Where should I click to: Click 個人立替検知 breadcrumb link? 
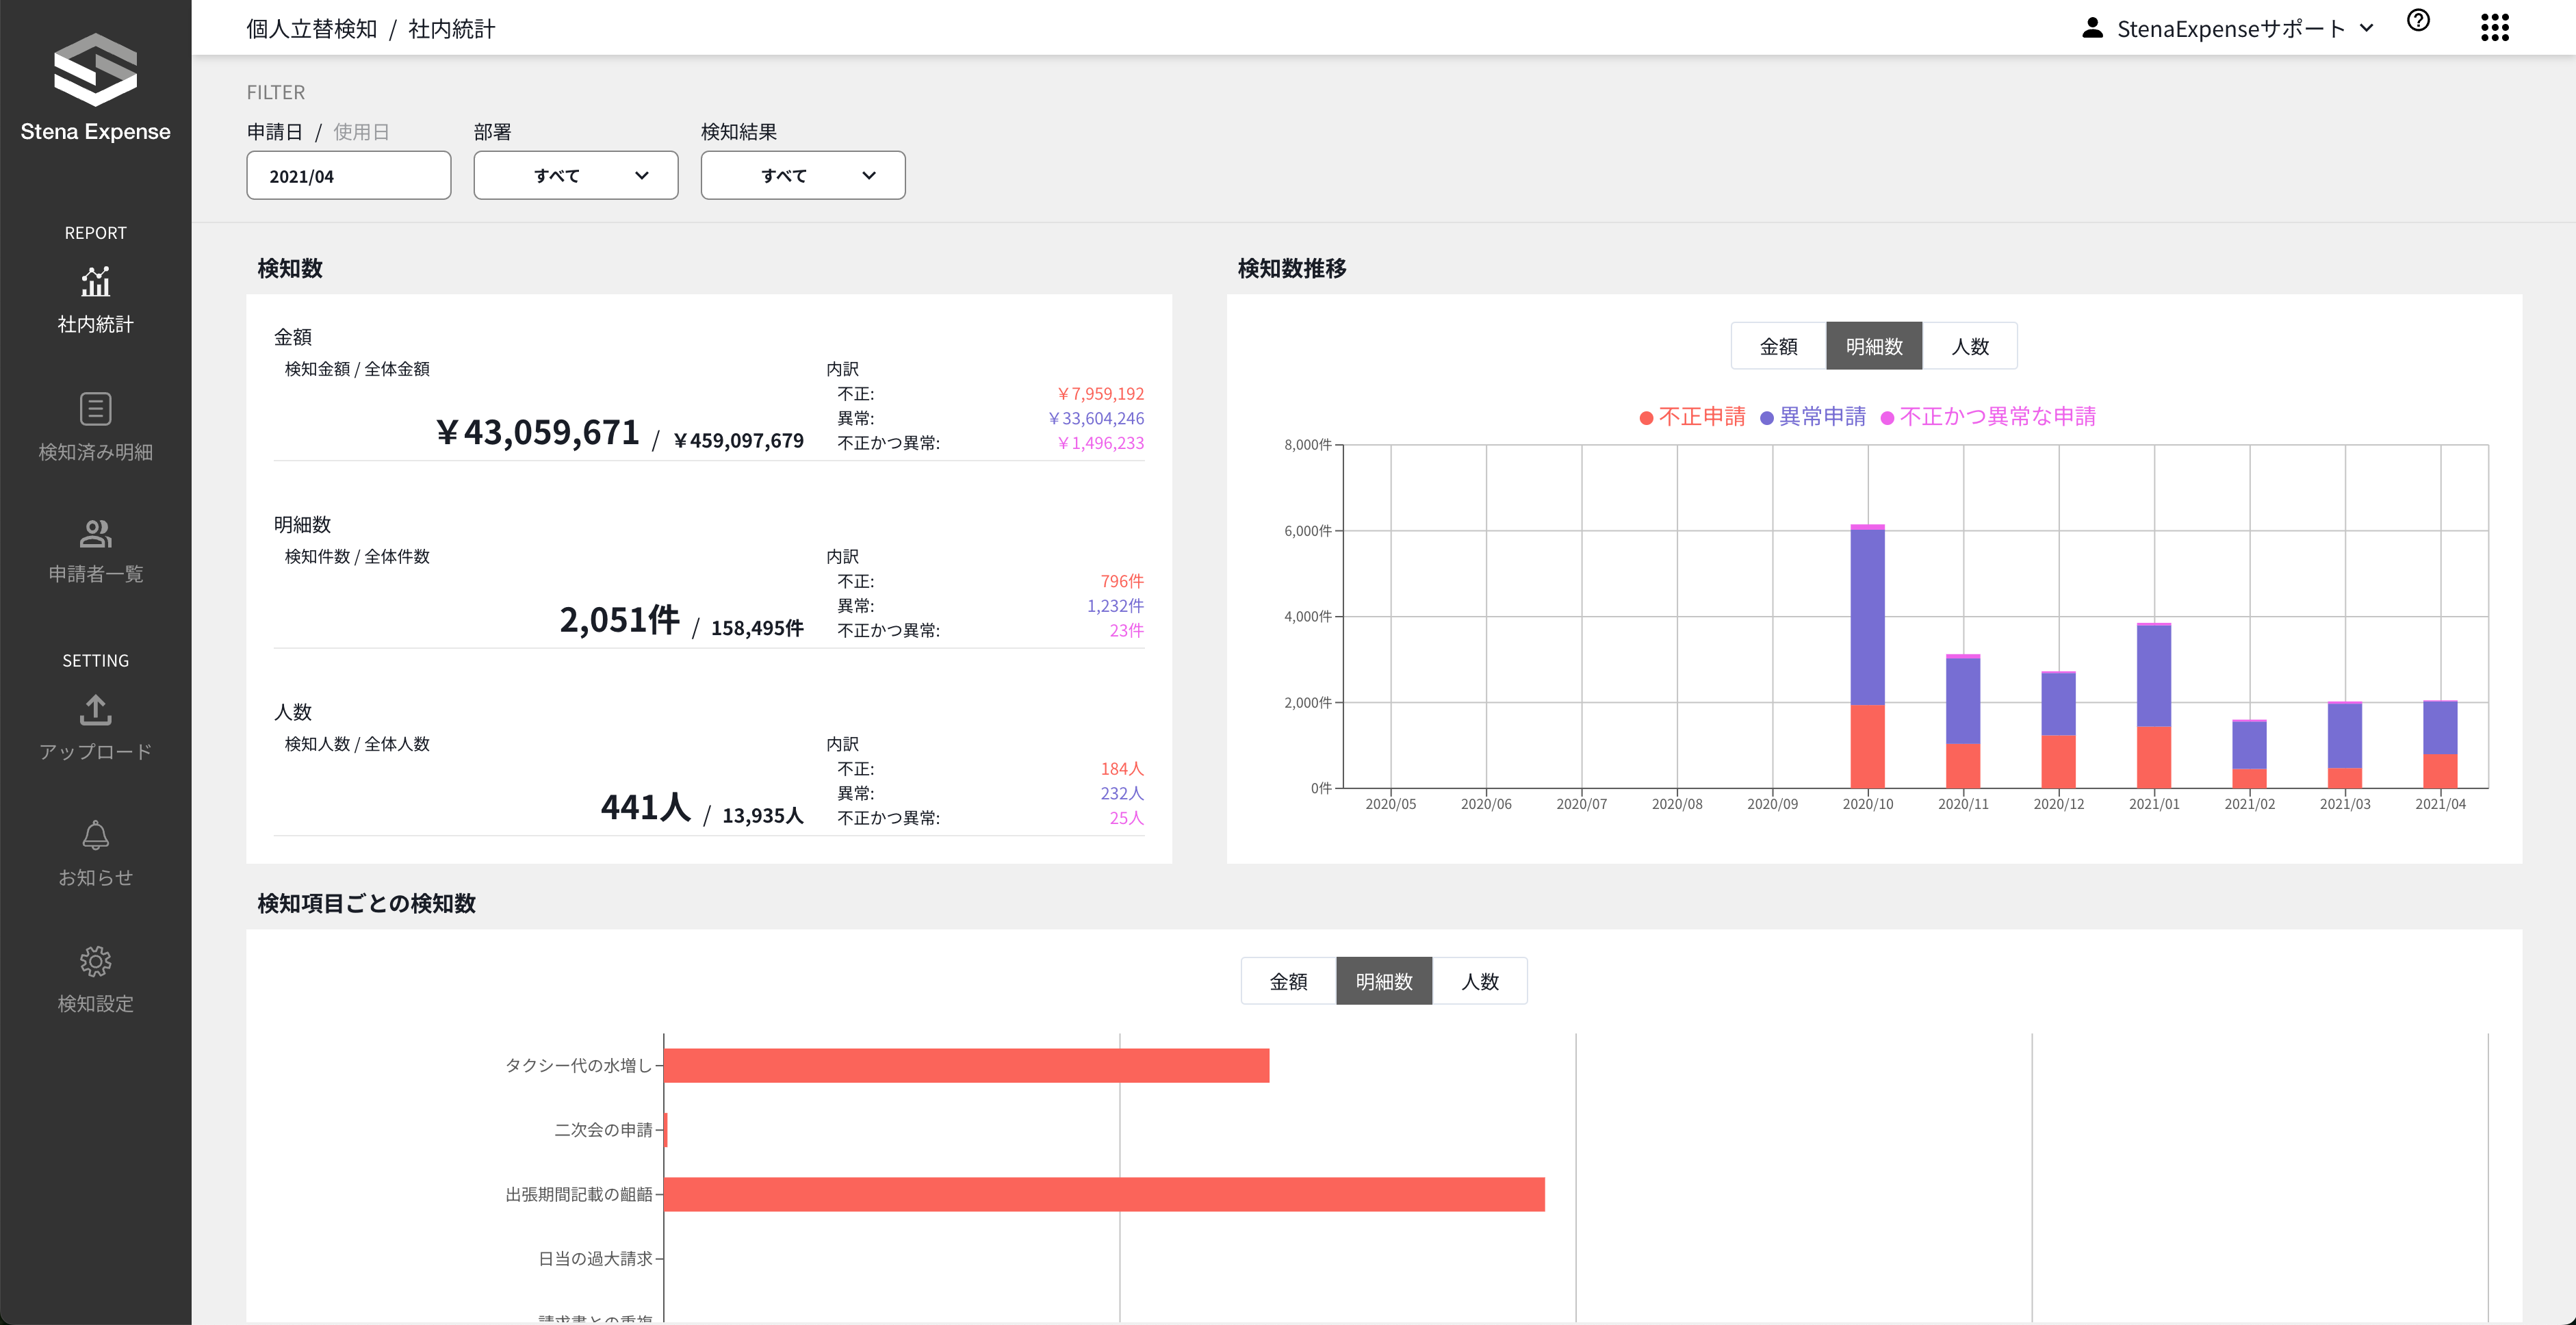(311, 28)
